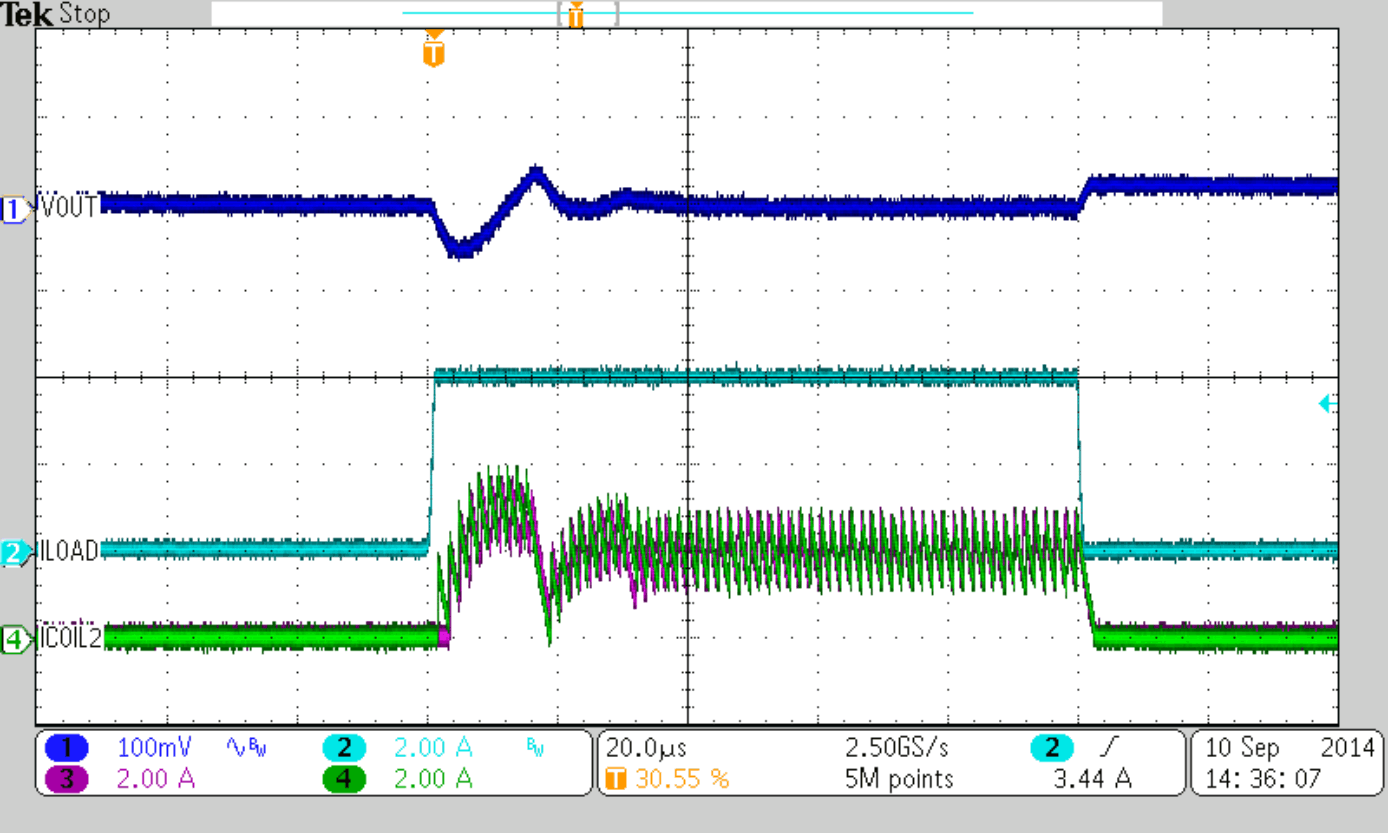This screenshot has height=833, width=1388.
Task: Click the orange trigger position marker T
Action: tap(433, 48)
